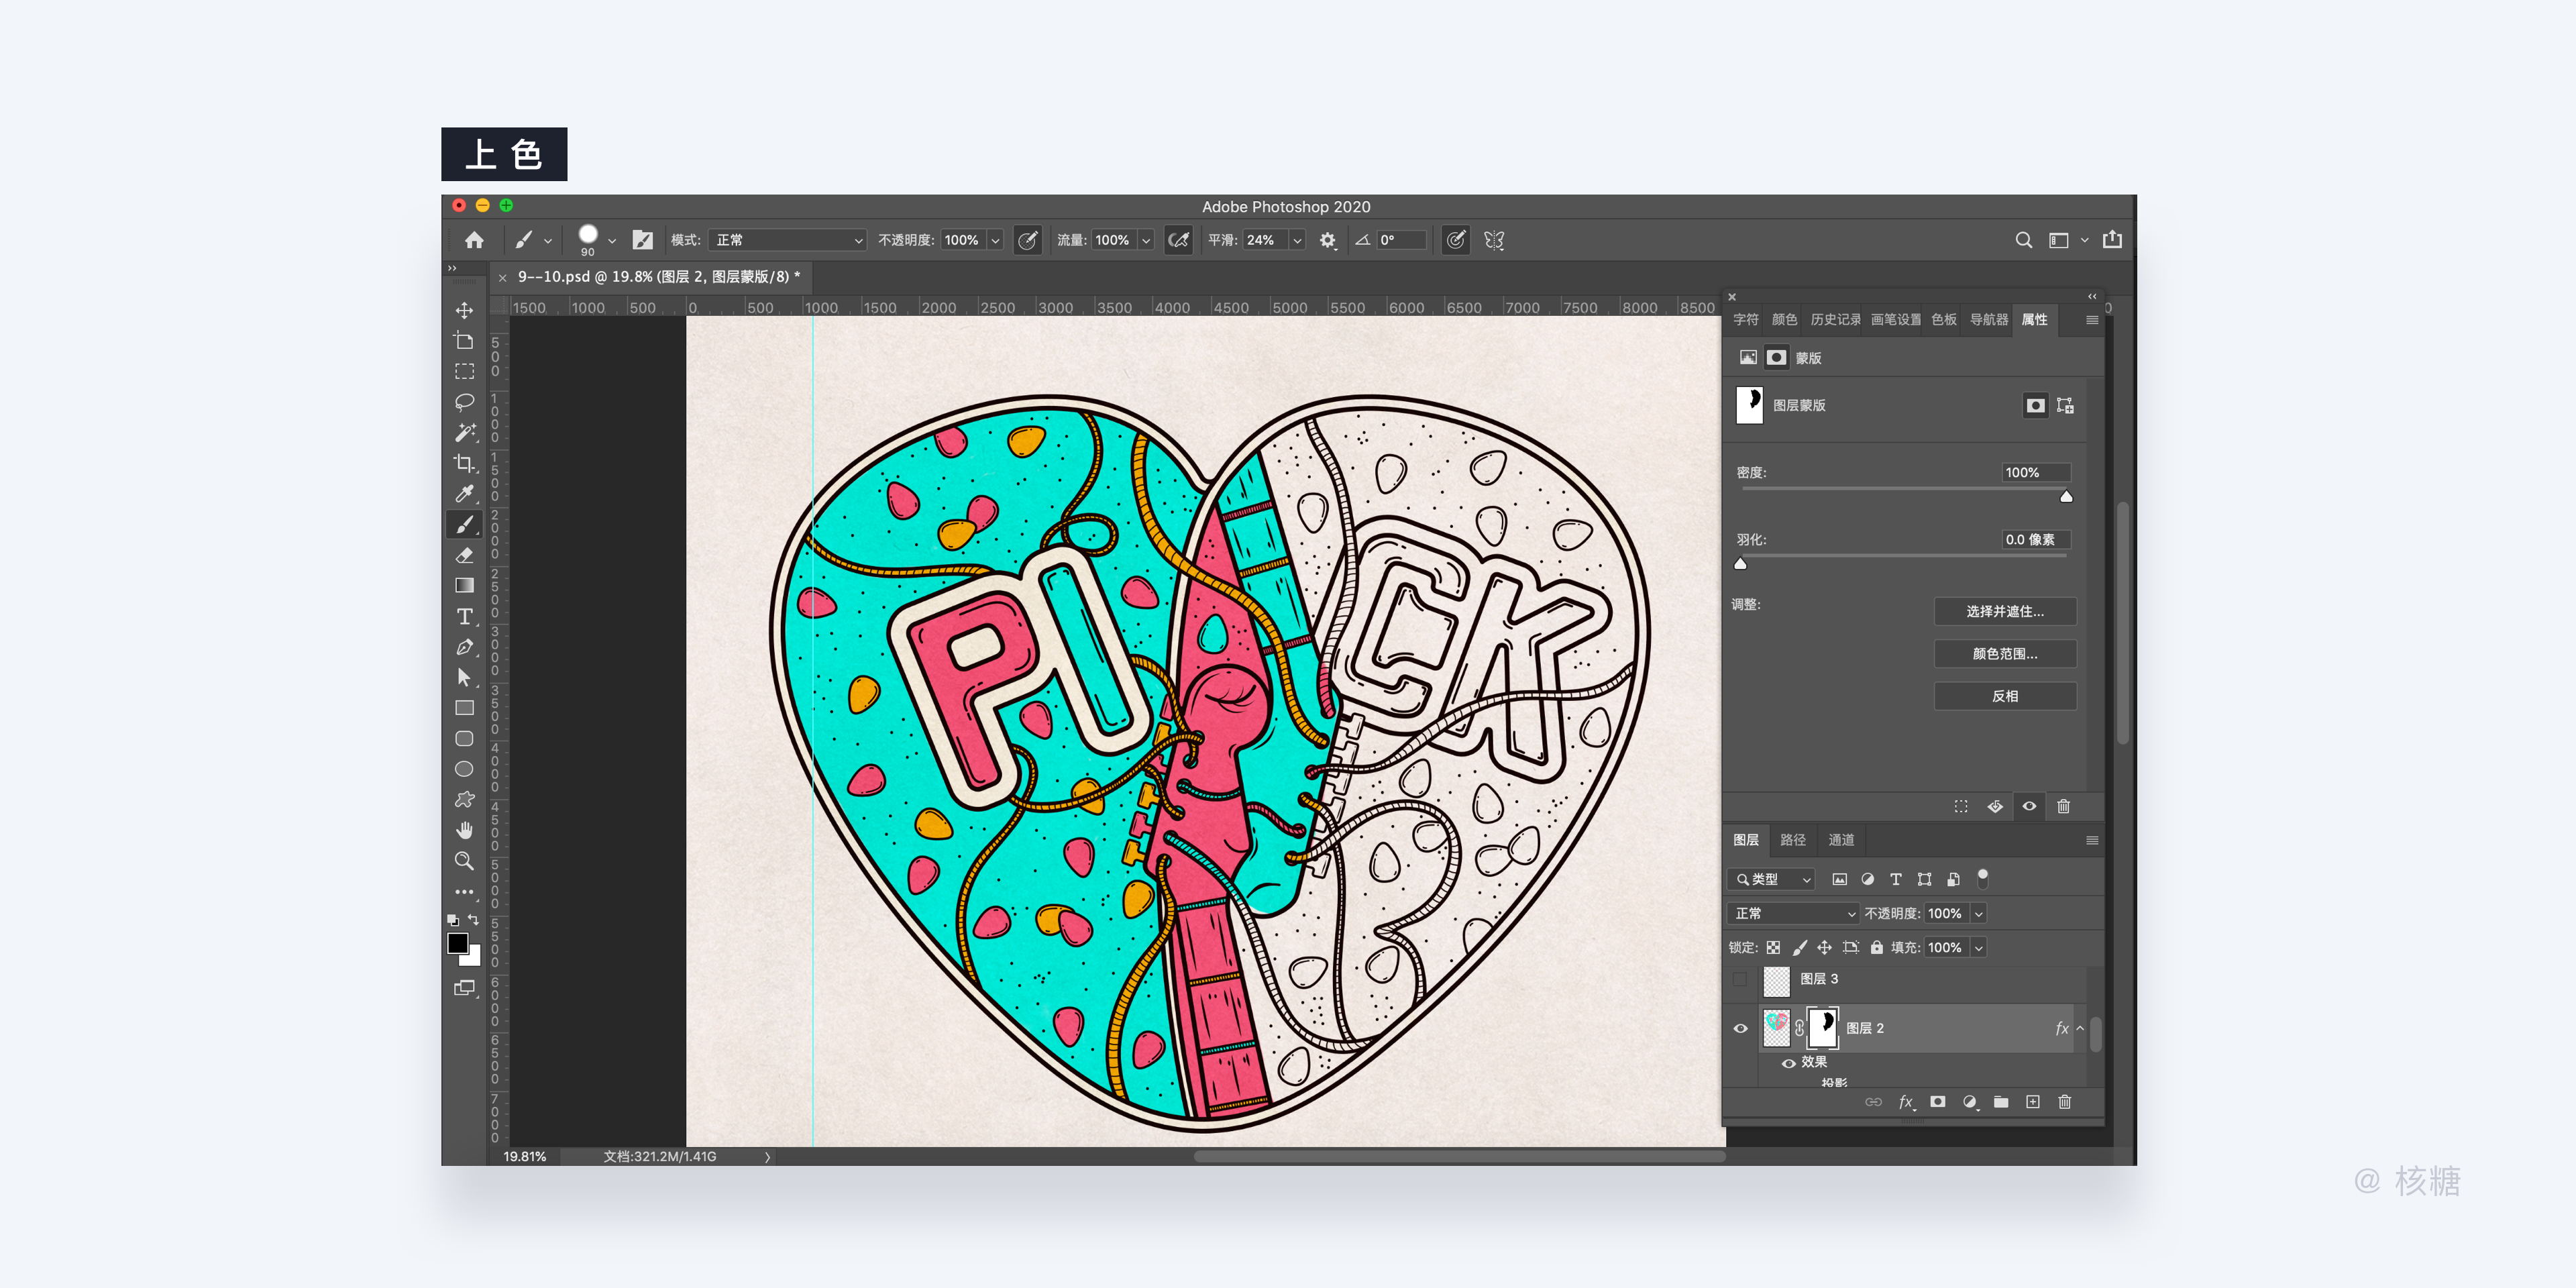Viewport: 2576px width, 1288px height.
Task: Toggle 效果 effects visibility eye
Action: pos(1788,1063)
